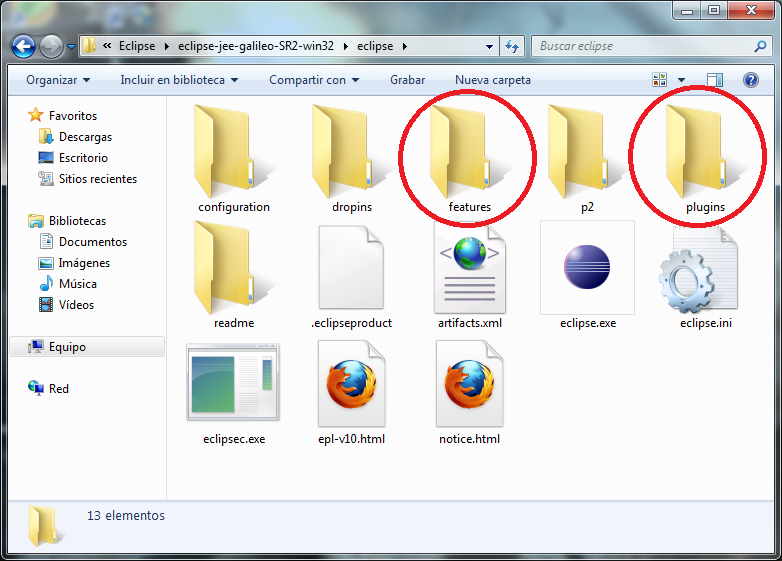Expand the view options dropdown arrow
782x561 pixels.
(681, 80)
